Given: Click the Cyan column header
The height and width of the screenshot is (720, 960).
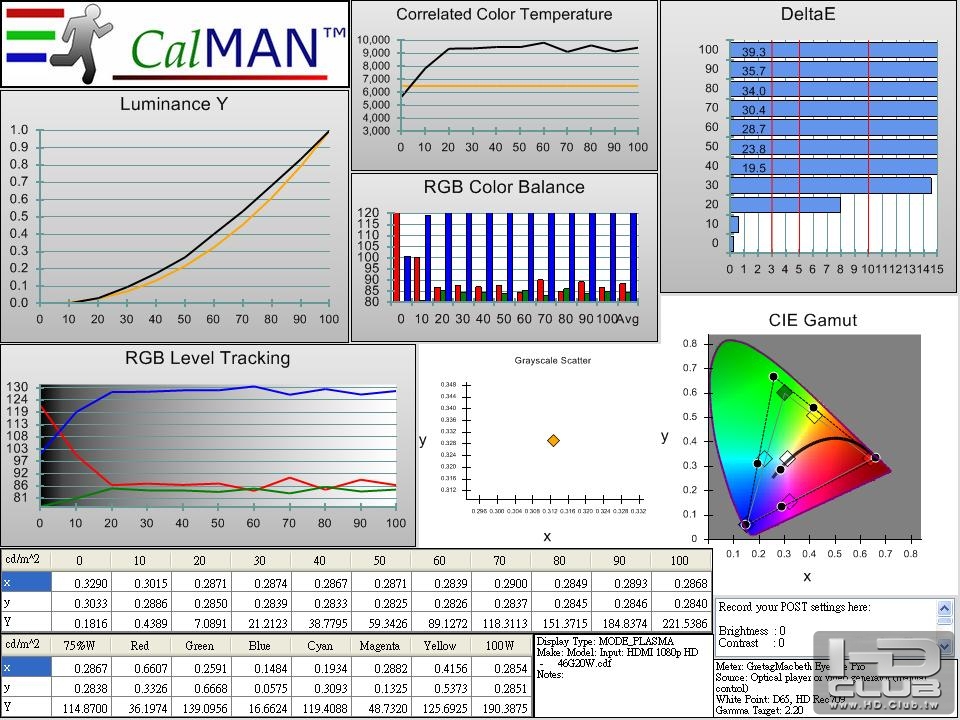Looking at the screenshot, I should click(321, 645).
